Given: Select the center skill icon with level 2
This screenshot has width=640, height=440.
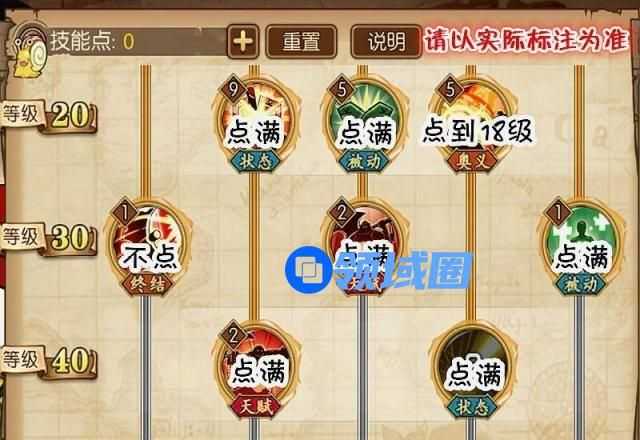Looking at the screenshot, I should click(x=363, y=246).
